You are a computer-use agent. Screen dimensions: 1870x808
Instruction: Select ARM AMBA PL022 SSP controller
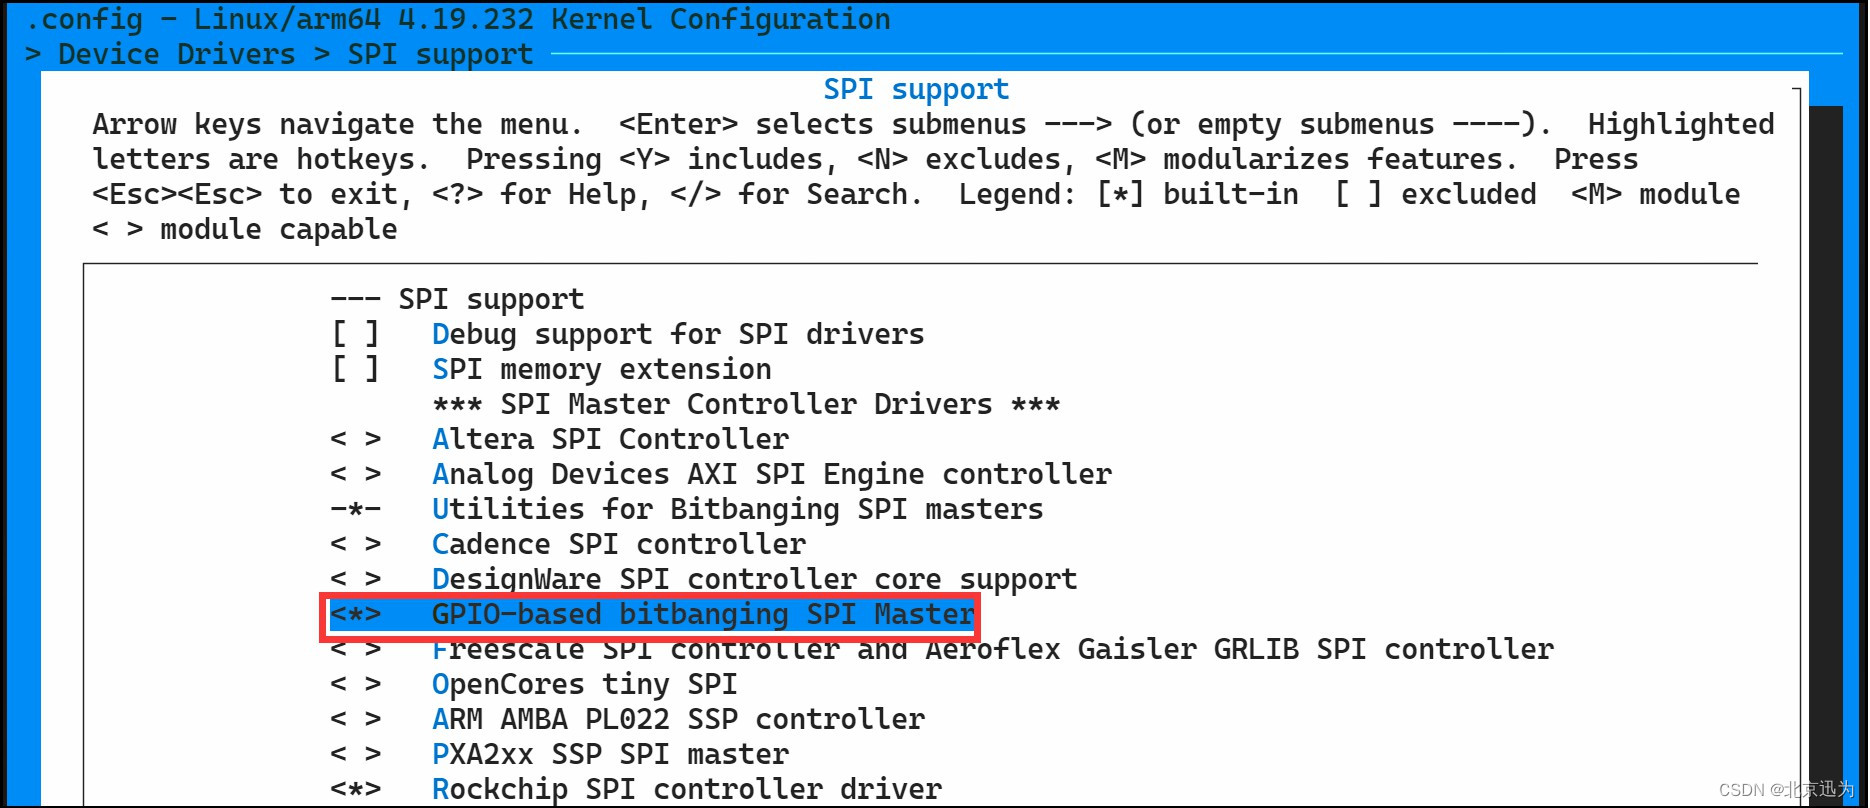[x=678, y=719]
